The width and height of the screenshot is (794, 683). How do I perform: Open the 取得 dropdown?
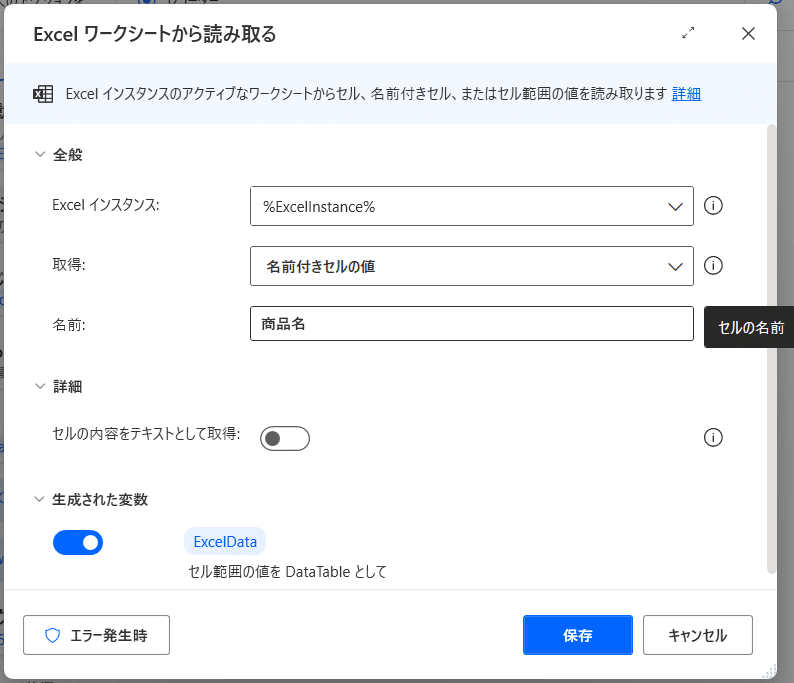click(x=471, y=266)
